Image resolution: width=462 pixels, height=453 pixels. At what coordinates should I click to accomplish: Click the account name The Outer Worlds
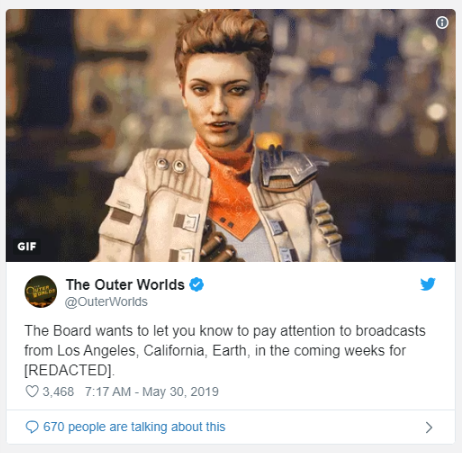125,285
